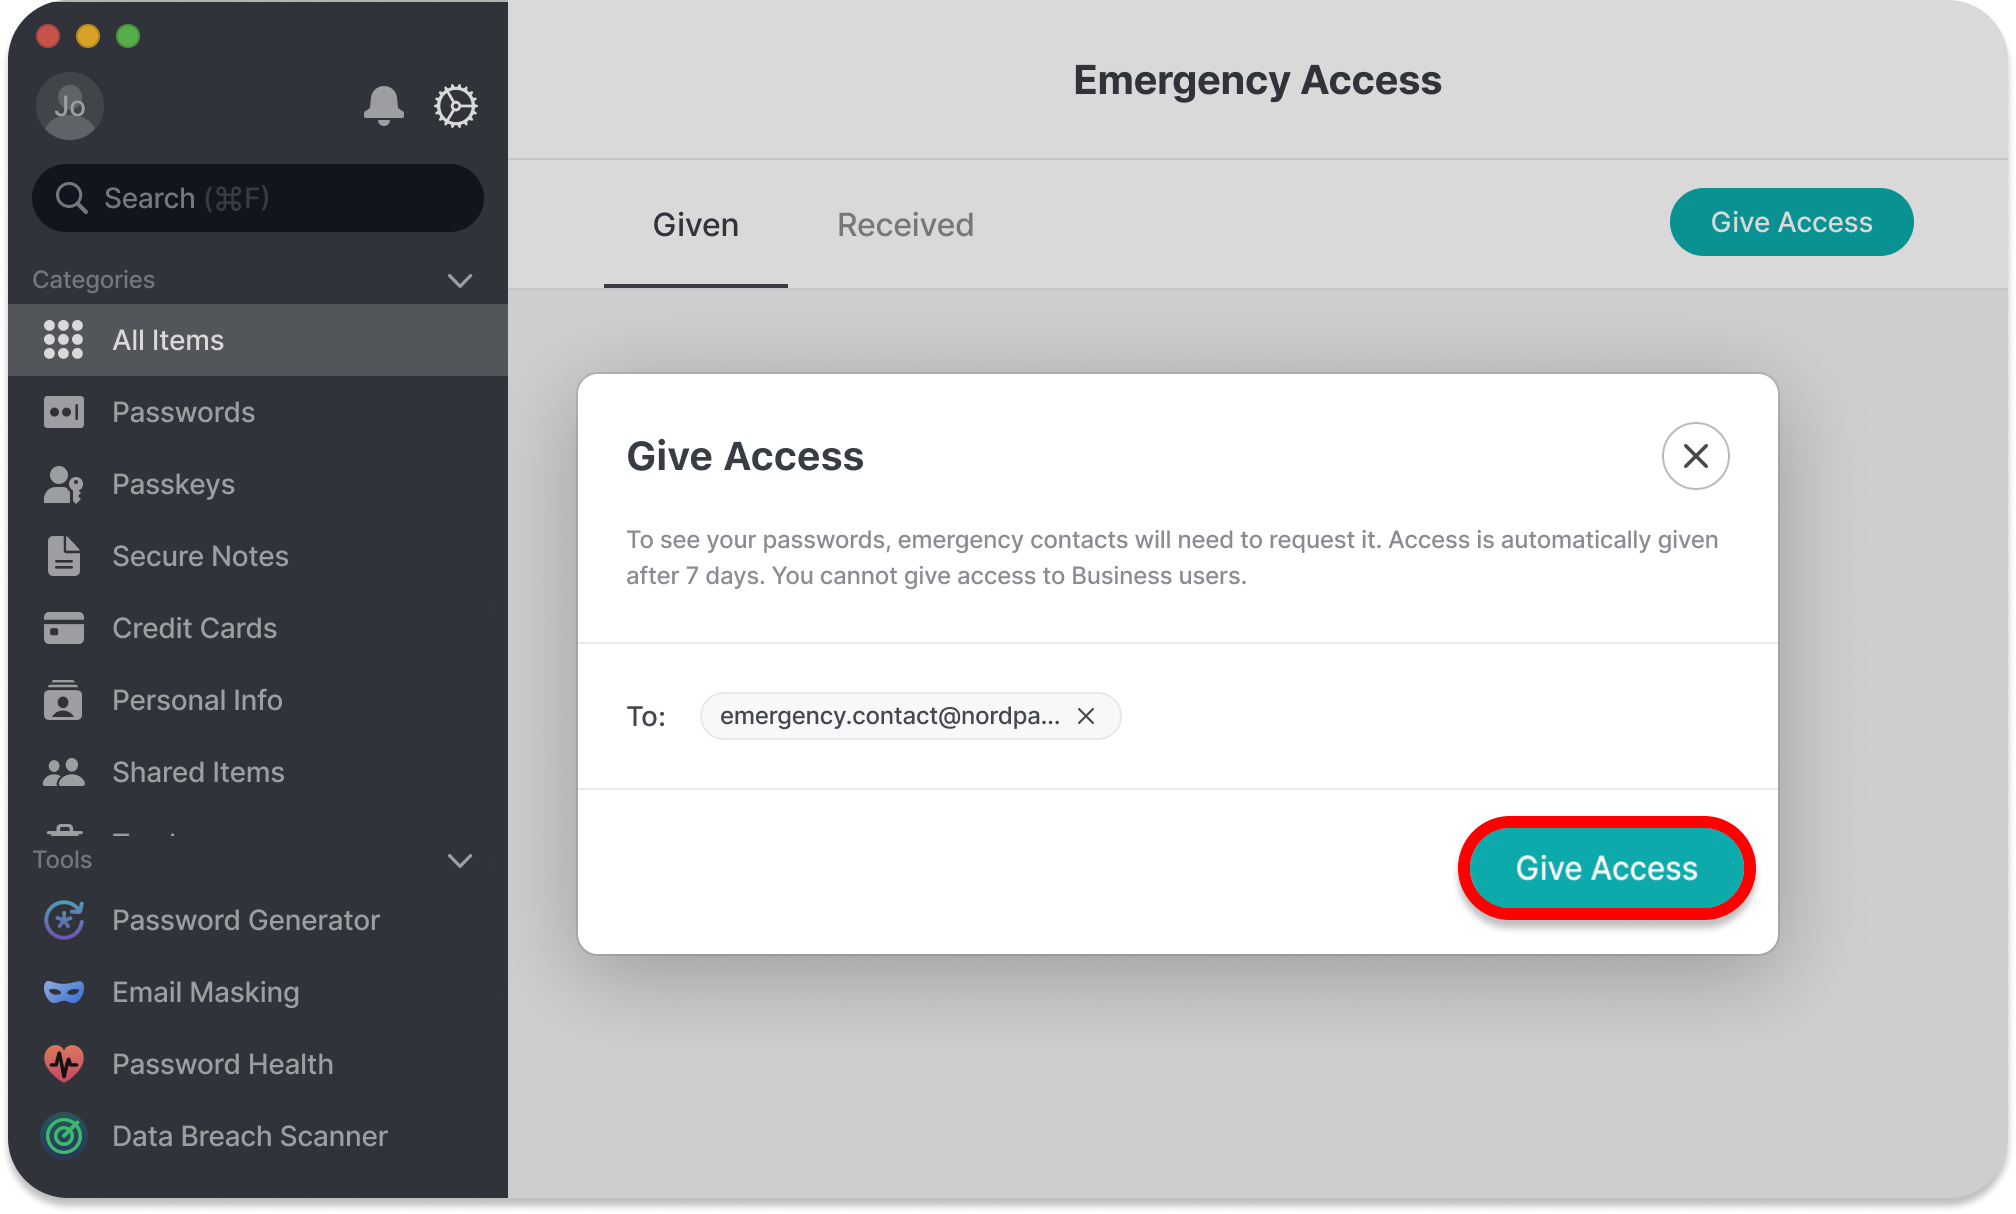Select the Passkeys sidebar icon
This screenshot has width=2016, height=1214.
(64, 484)
